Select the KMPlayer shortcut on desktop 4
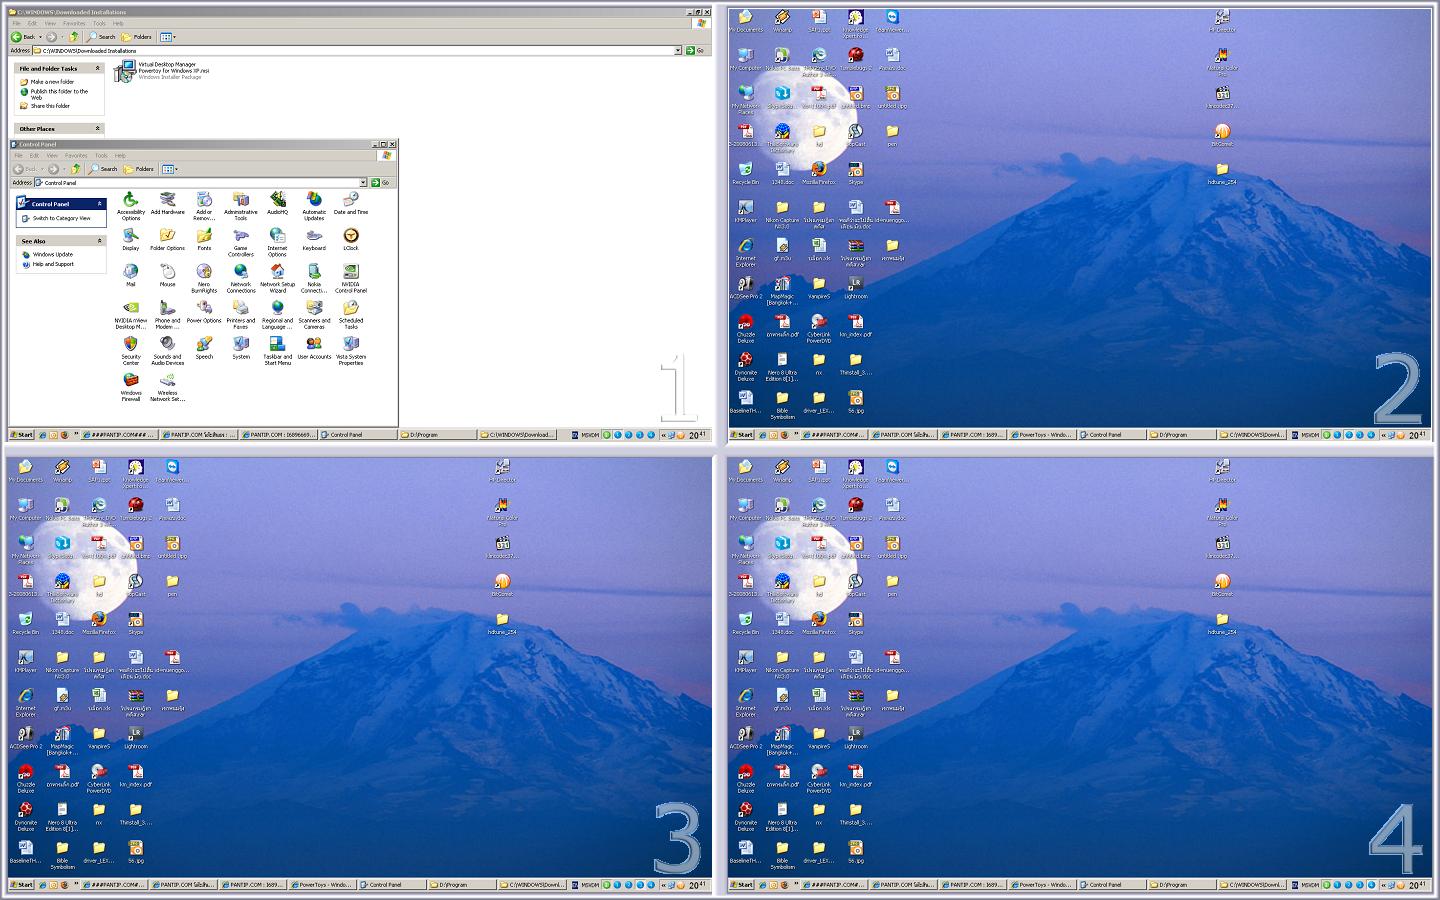The height and width of the screenshot is (900, 1440). (746, 661)
